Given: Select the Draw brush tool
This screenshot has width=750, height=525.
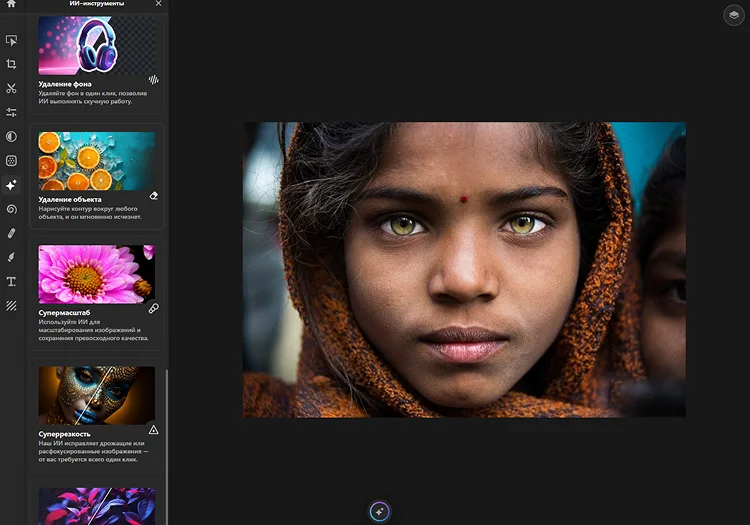Looking at the screenshot, I should point(11,257).
